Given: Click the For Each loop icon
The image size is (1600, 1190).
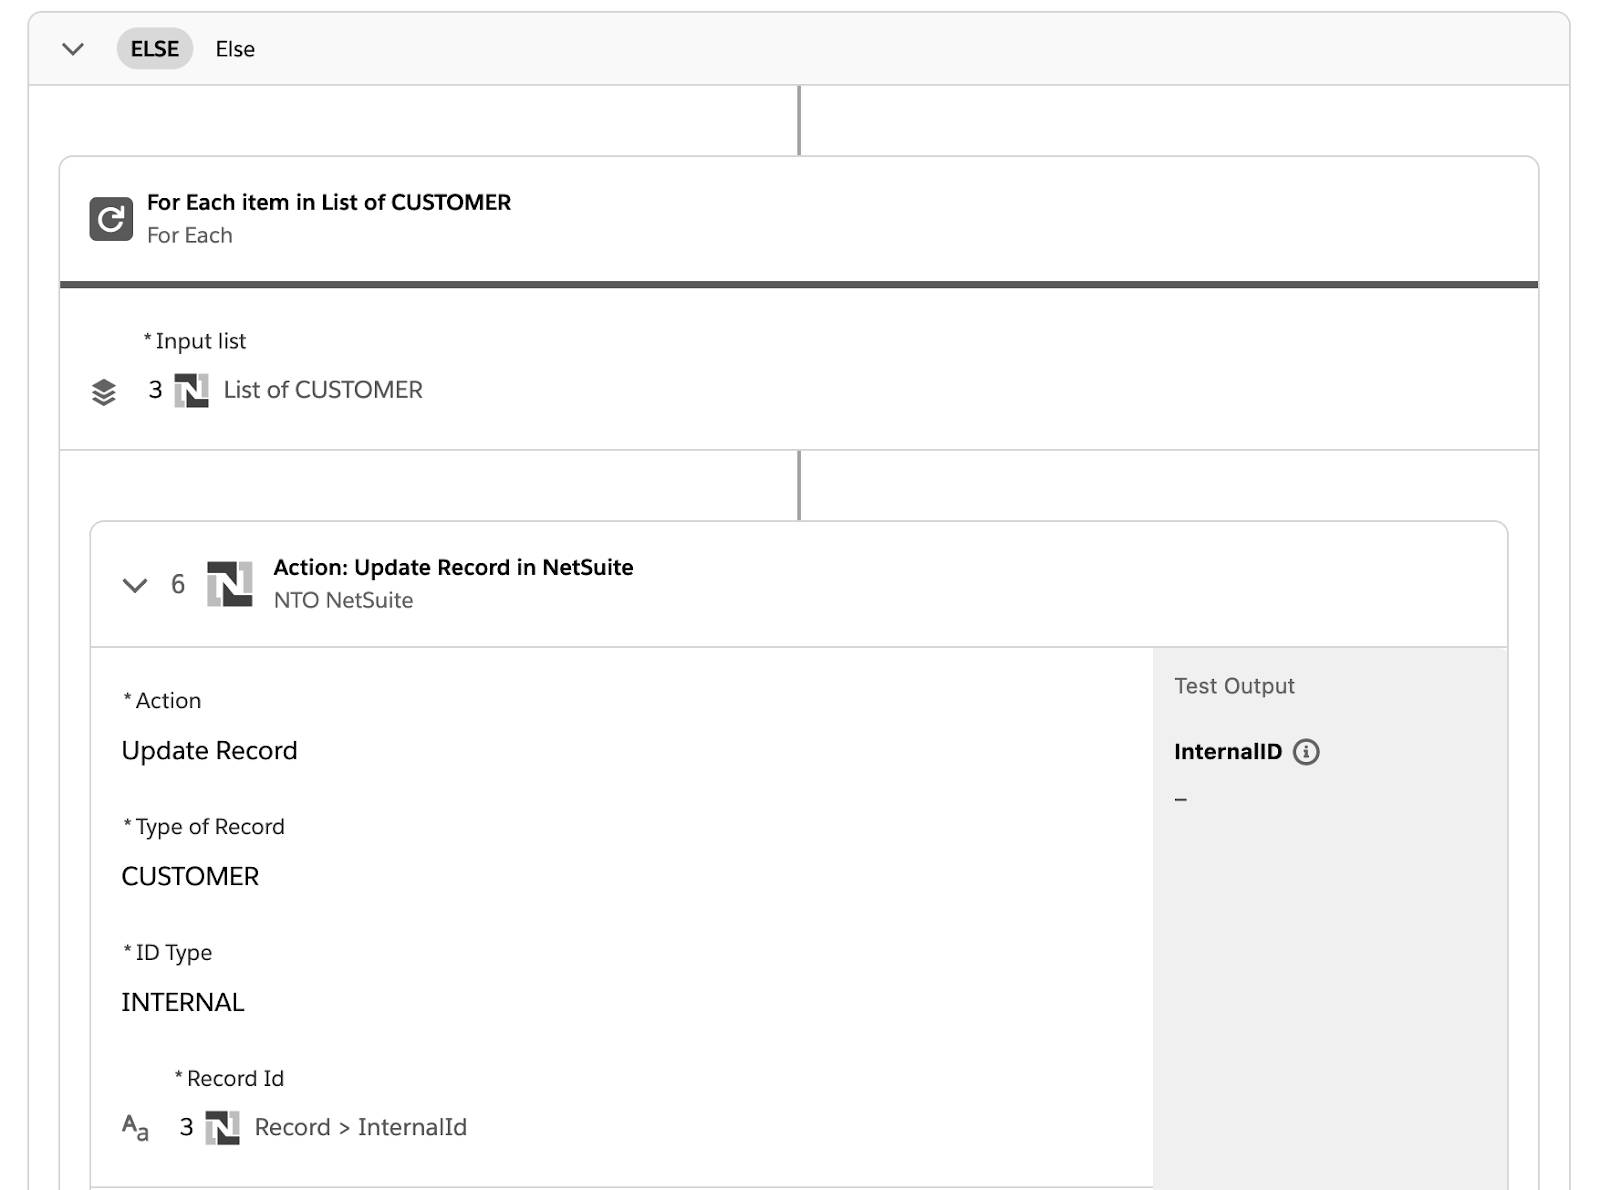Looking at the screenshot, I should [x=111, y=218].
